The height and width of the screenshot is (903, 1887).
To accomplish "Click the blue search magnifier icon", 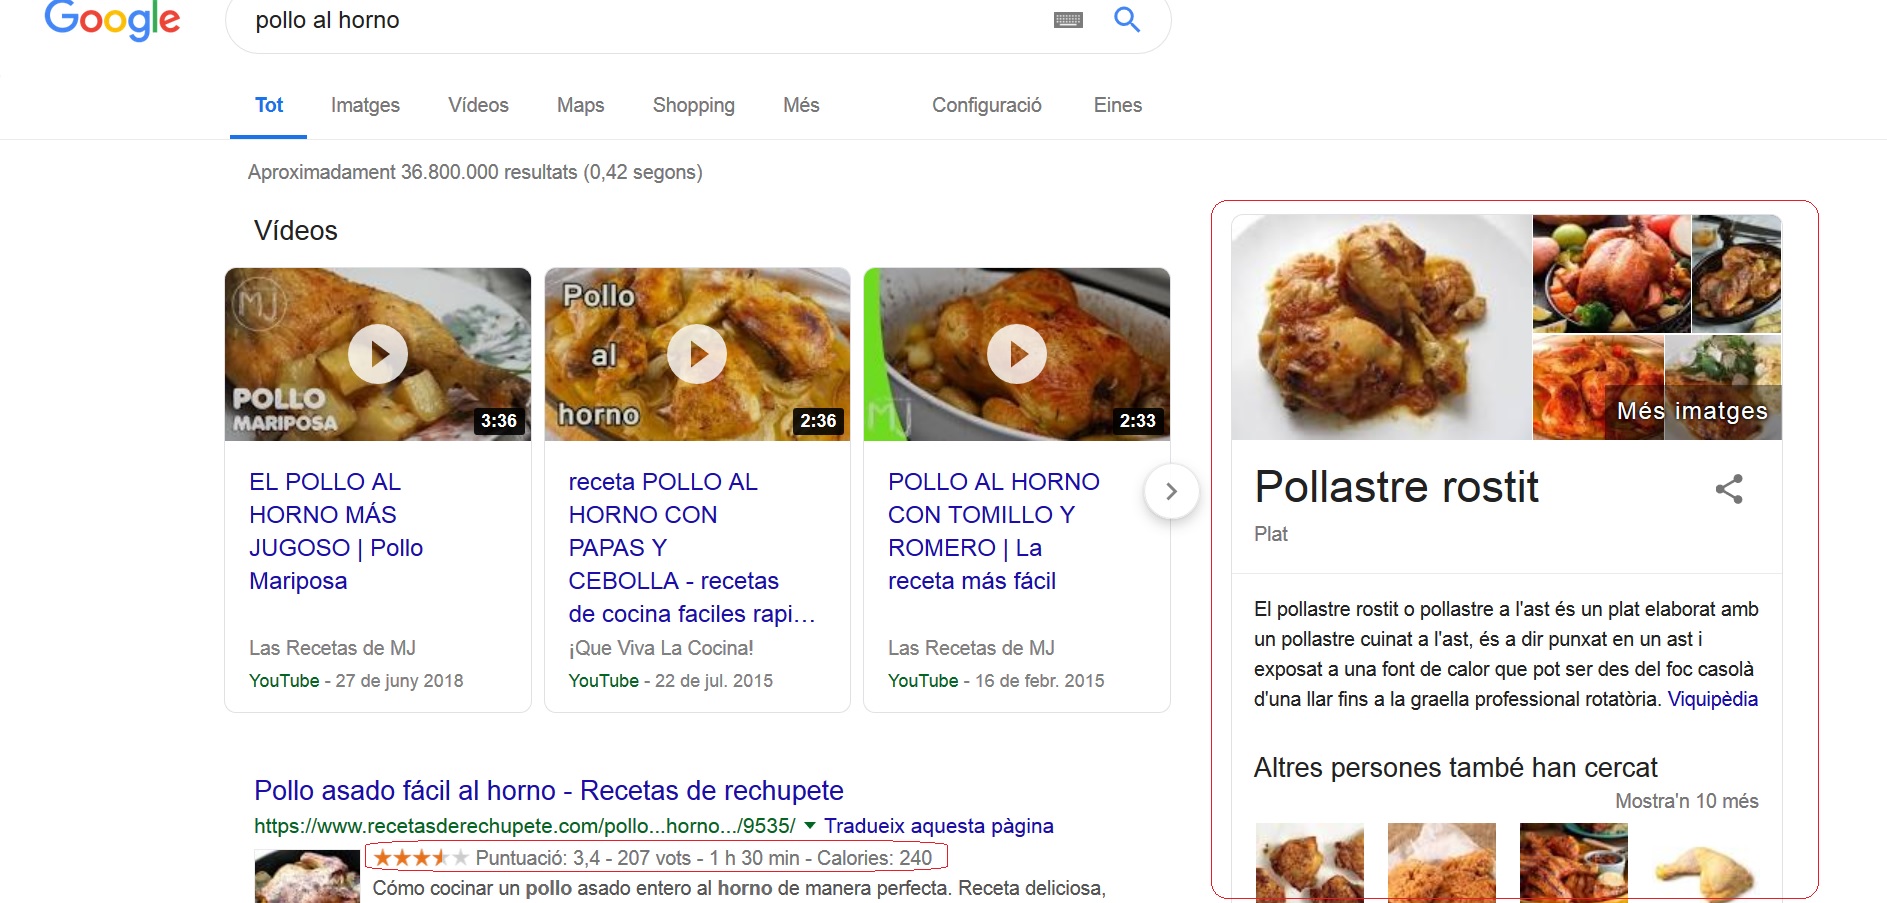I will tap(1126, 20).
